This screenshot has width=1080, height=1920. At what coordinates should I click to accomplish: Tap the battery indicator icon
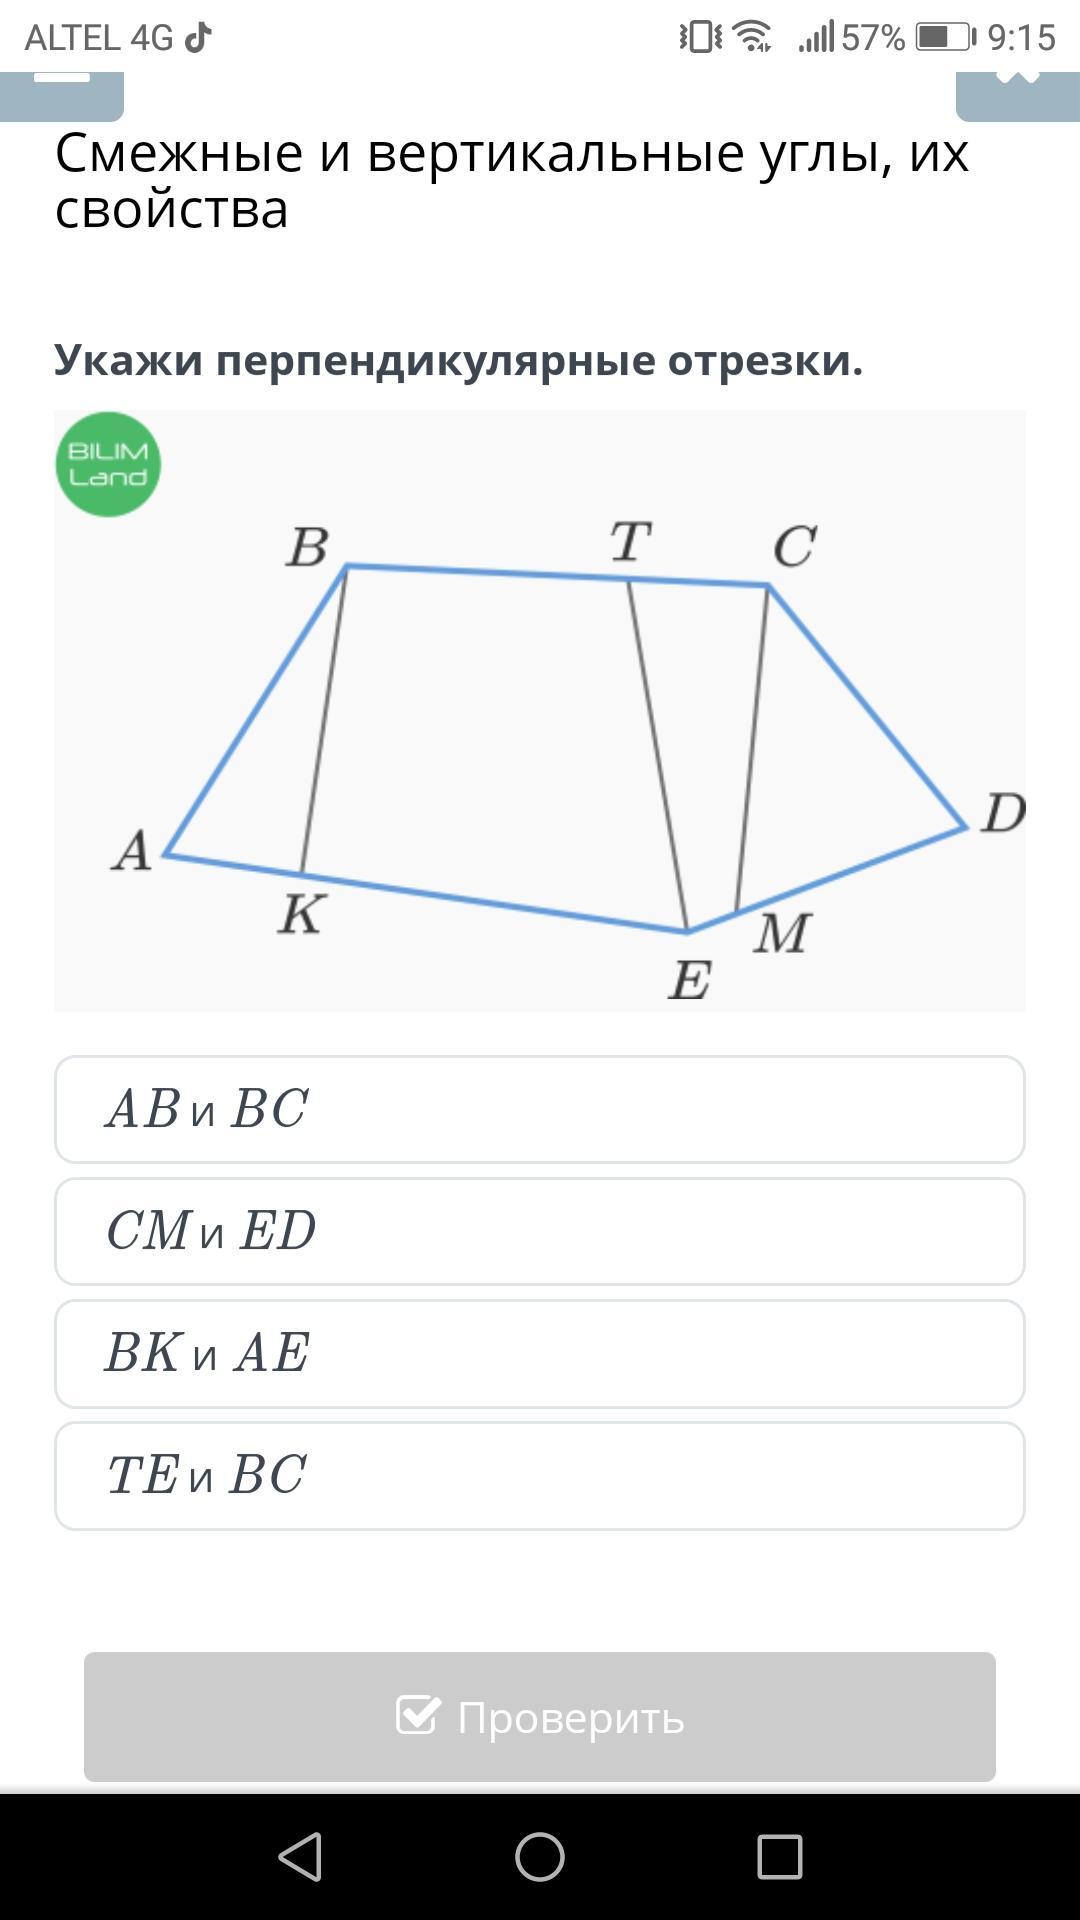click(947, 38)
